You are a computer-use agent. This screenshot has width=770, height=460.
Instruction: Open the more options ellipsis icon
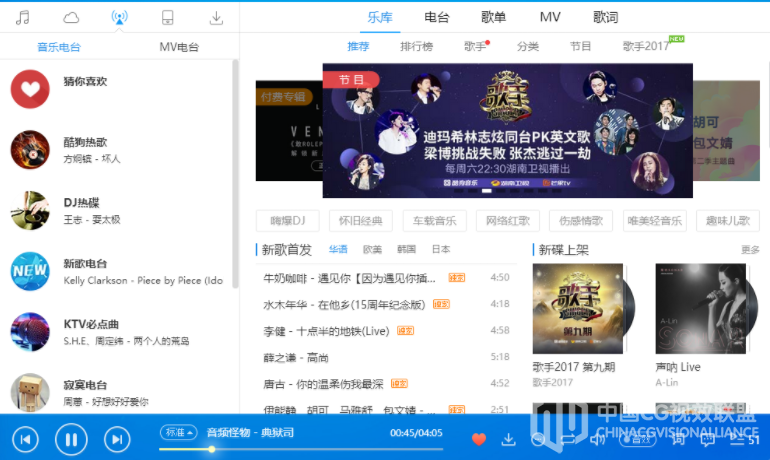click(x=538, y=439)
